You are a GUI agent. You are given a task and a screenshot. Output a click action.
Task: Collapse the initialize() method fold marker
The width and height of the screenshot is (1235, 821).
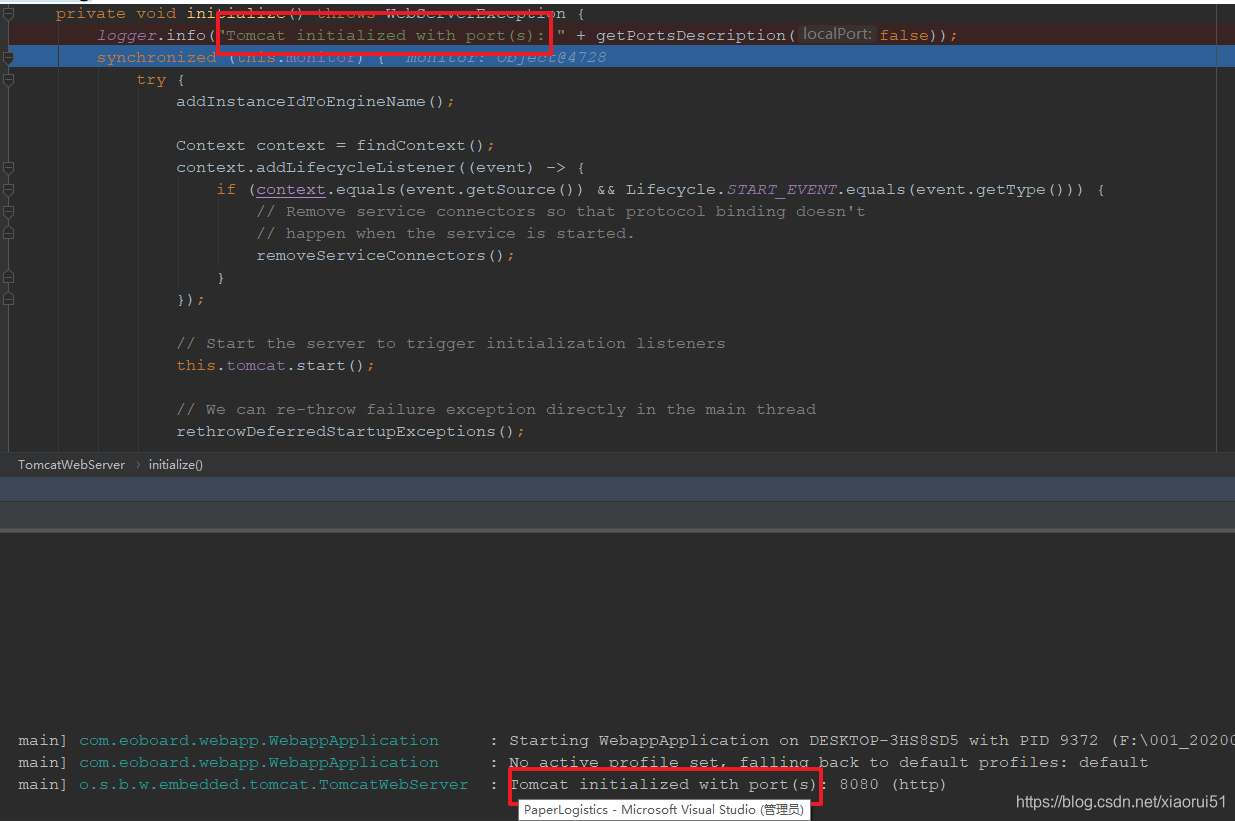pos(8,14)
